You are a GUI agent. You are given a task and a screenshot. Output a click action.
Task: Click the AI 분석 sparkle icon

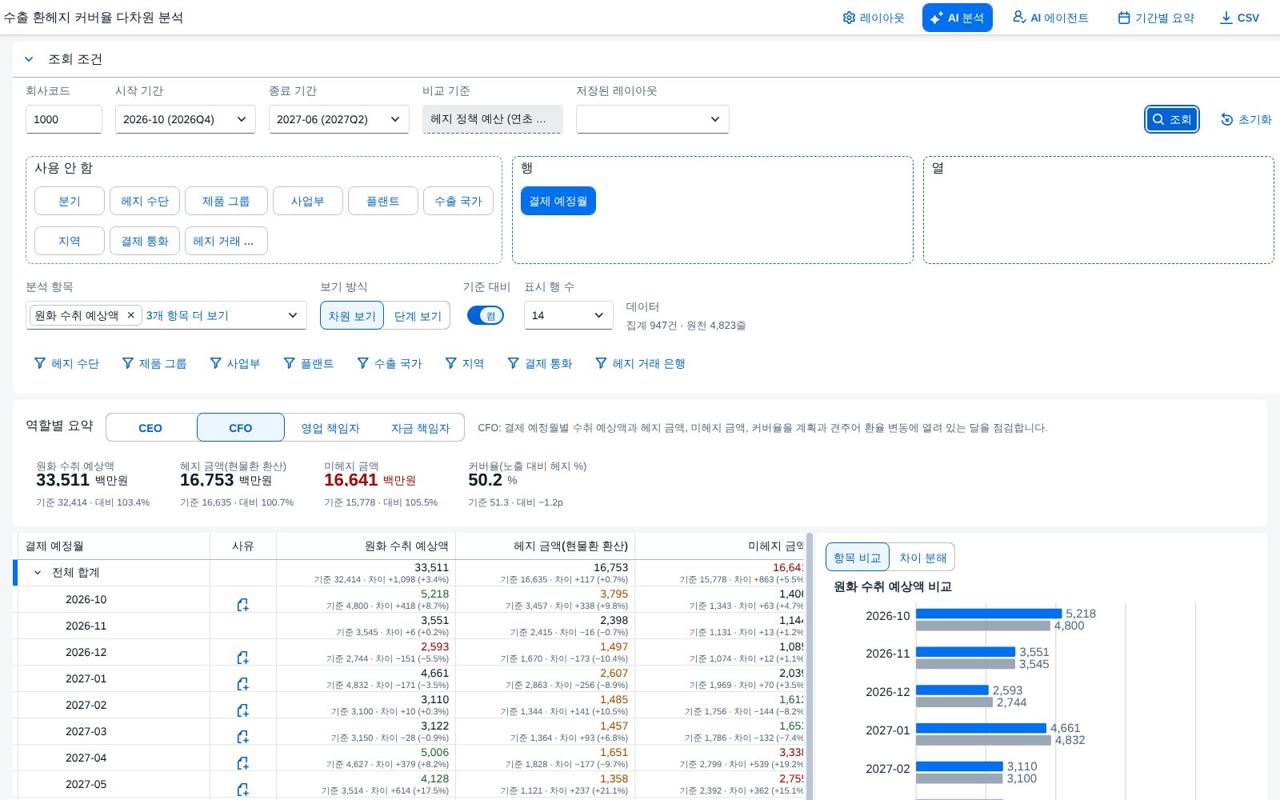pos(937,18)
